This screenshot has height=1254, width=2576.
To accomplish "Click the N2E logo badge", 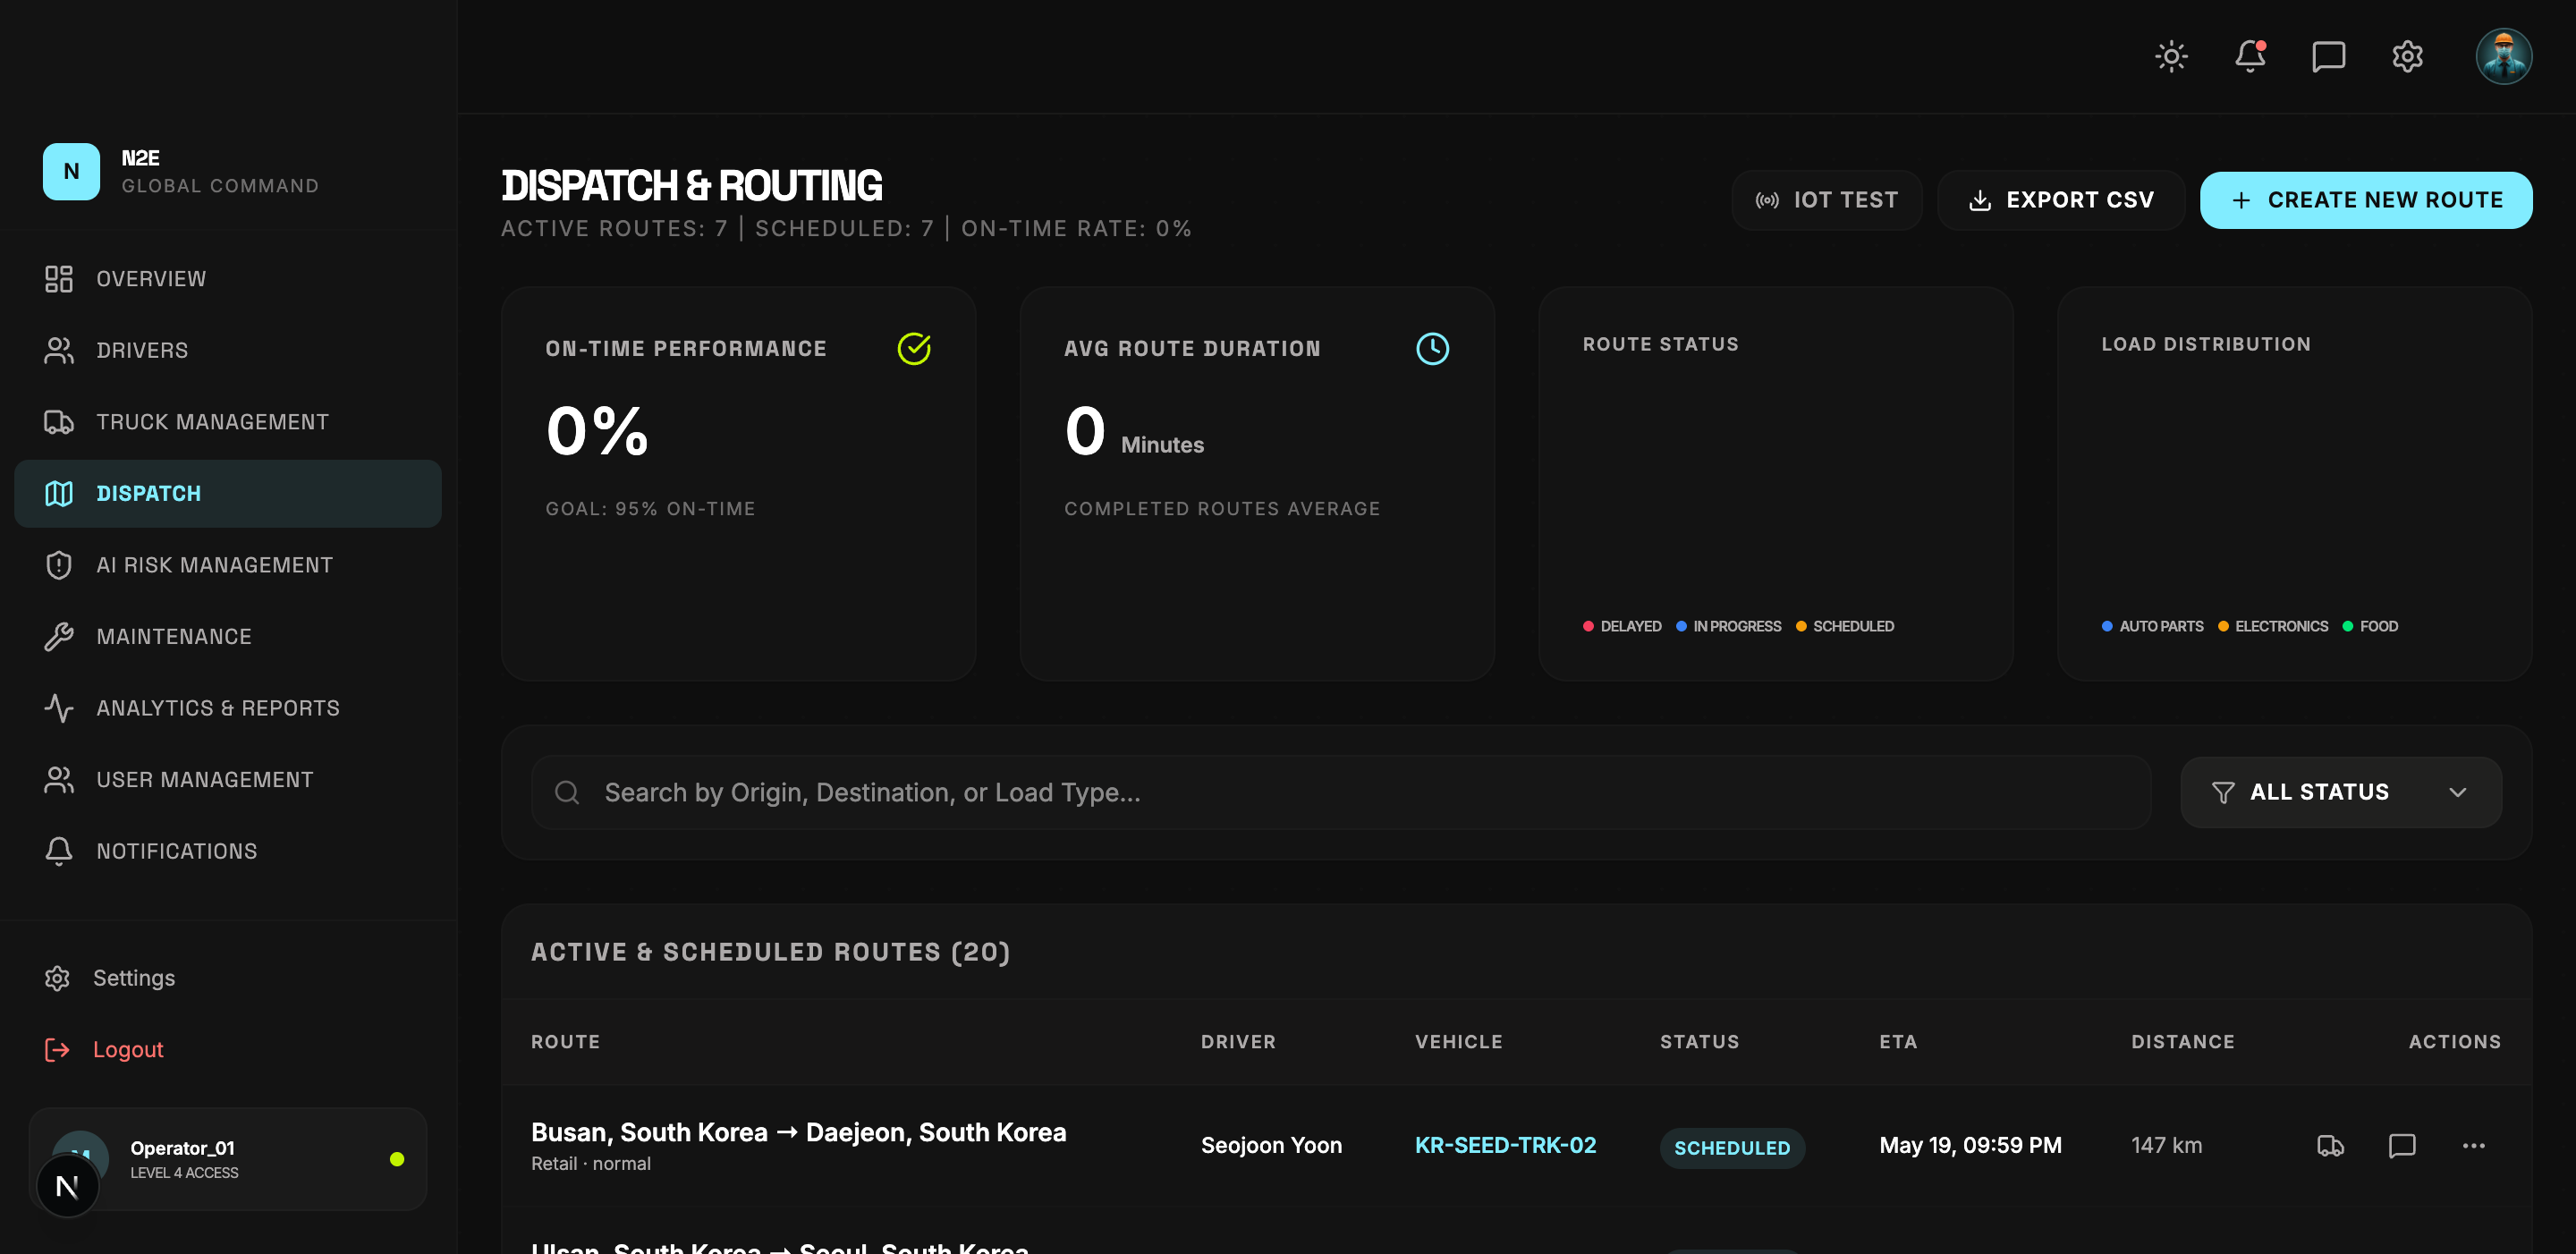I will (71, 171).
